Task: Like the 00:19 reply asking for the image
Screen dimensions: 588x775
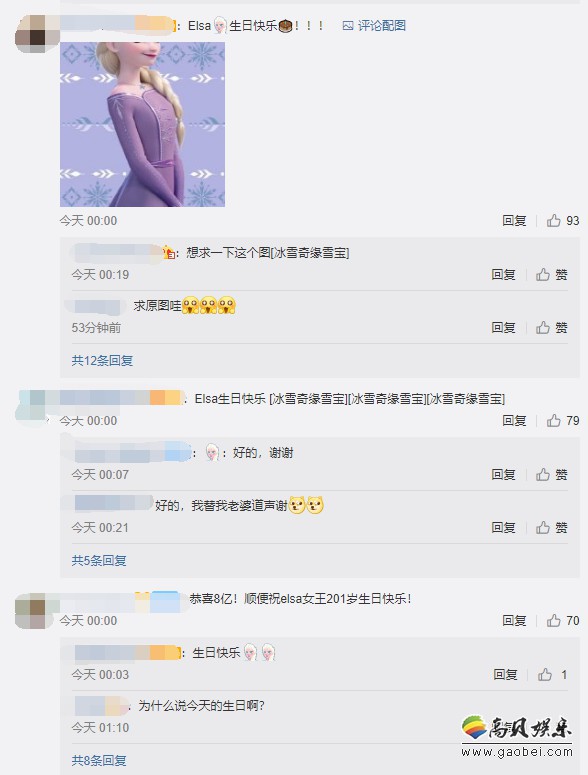Action: coord(551,274)
